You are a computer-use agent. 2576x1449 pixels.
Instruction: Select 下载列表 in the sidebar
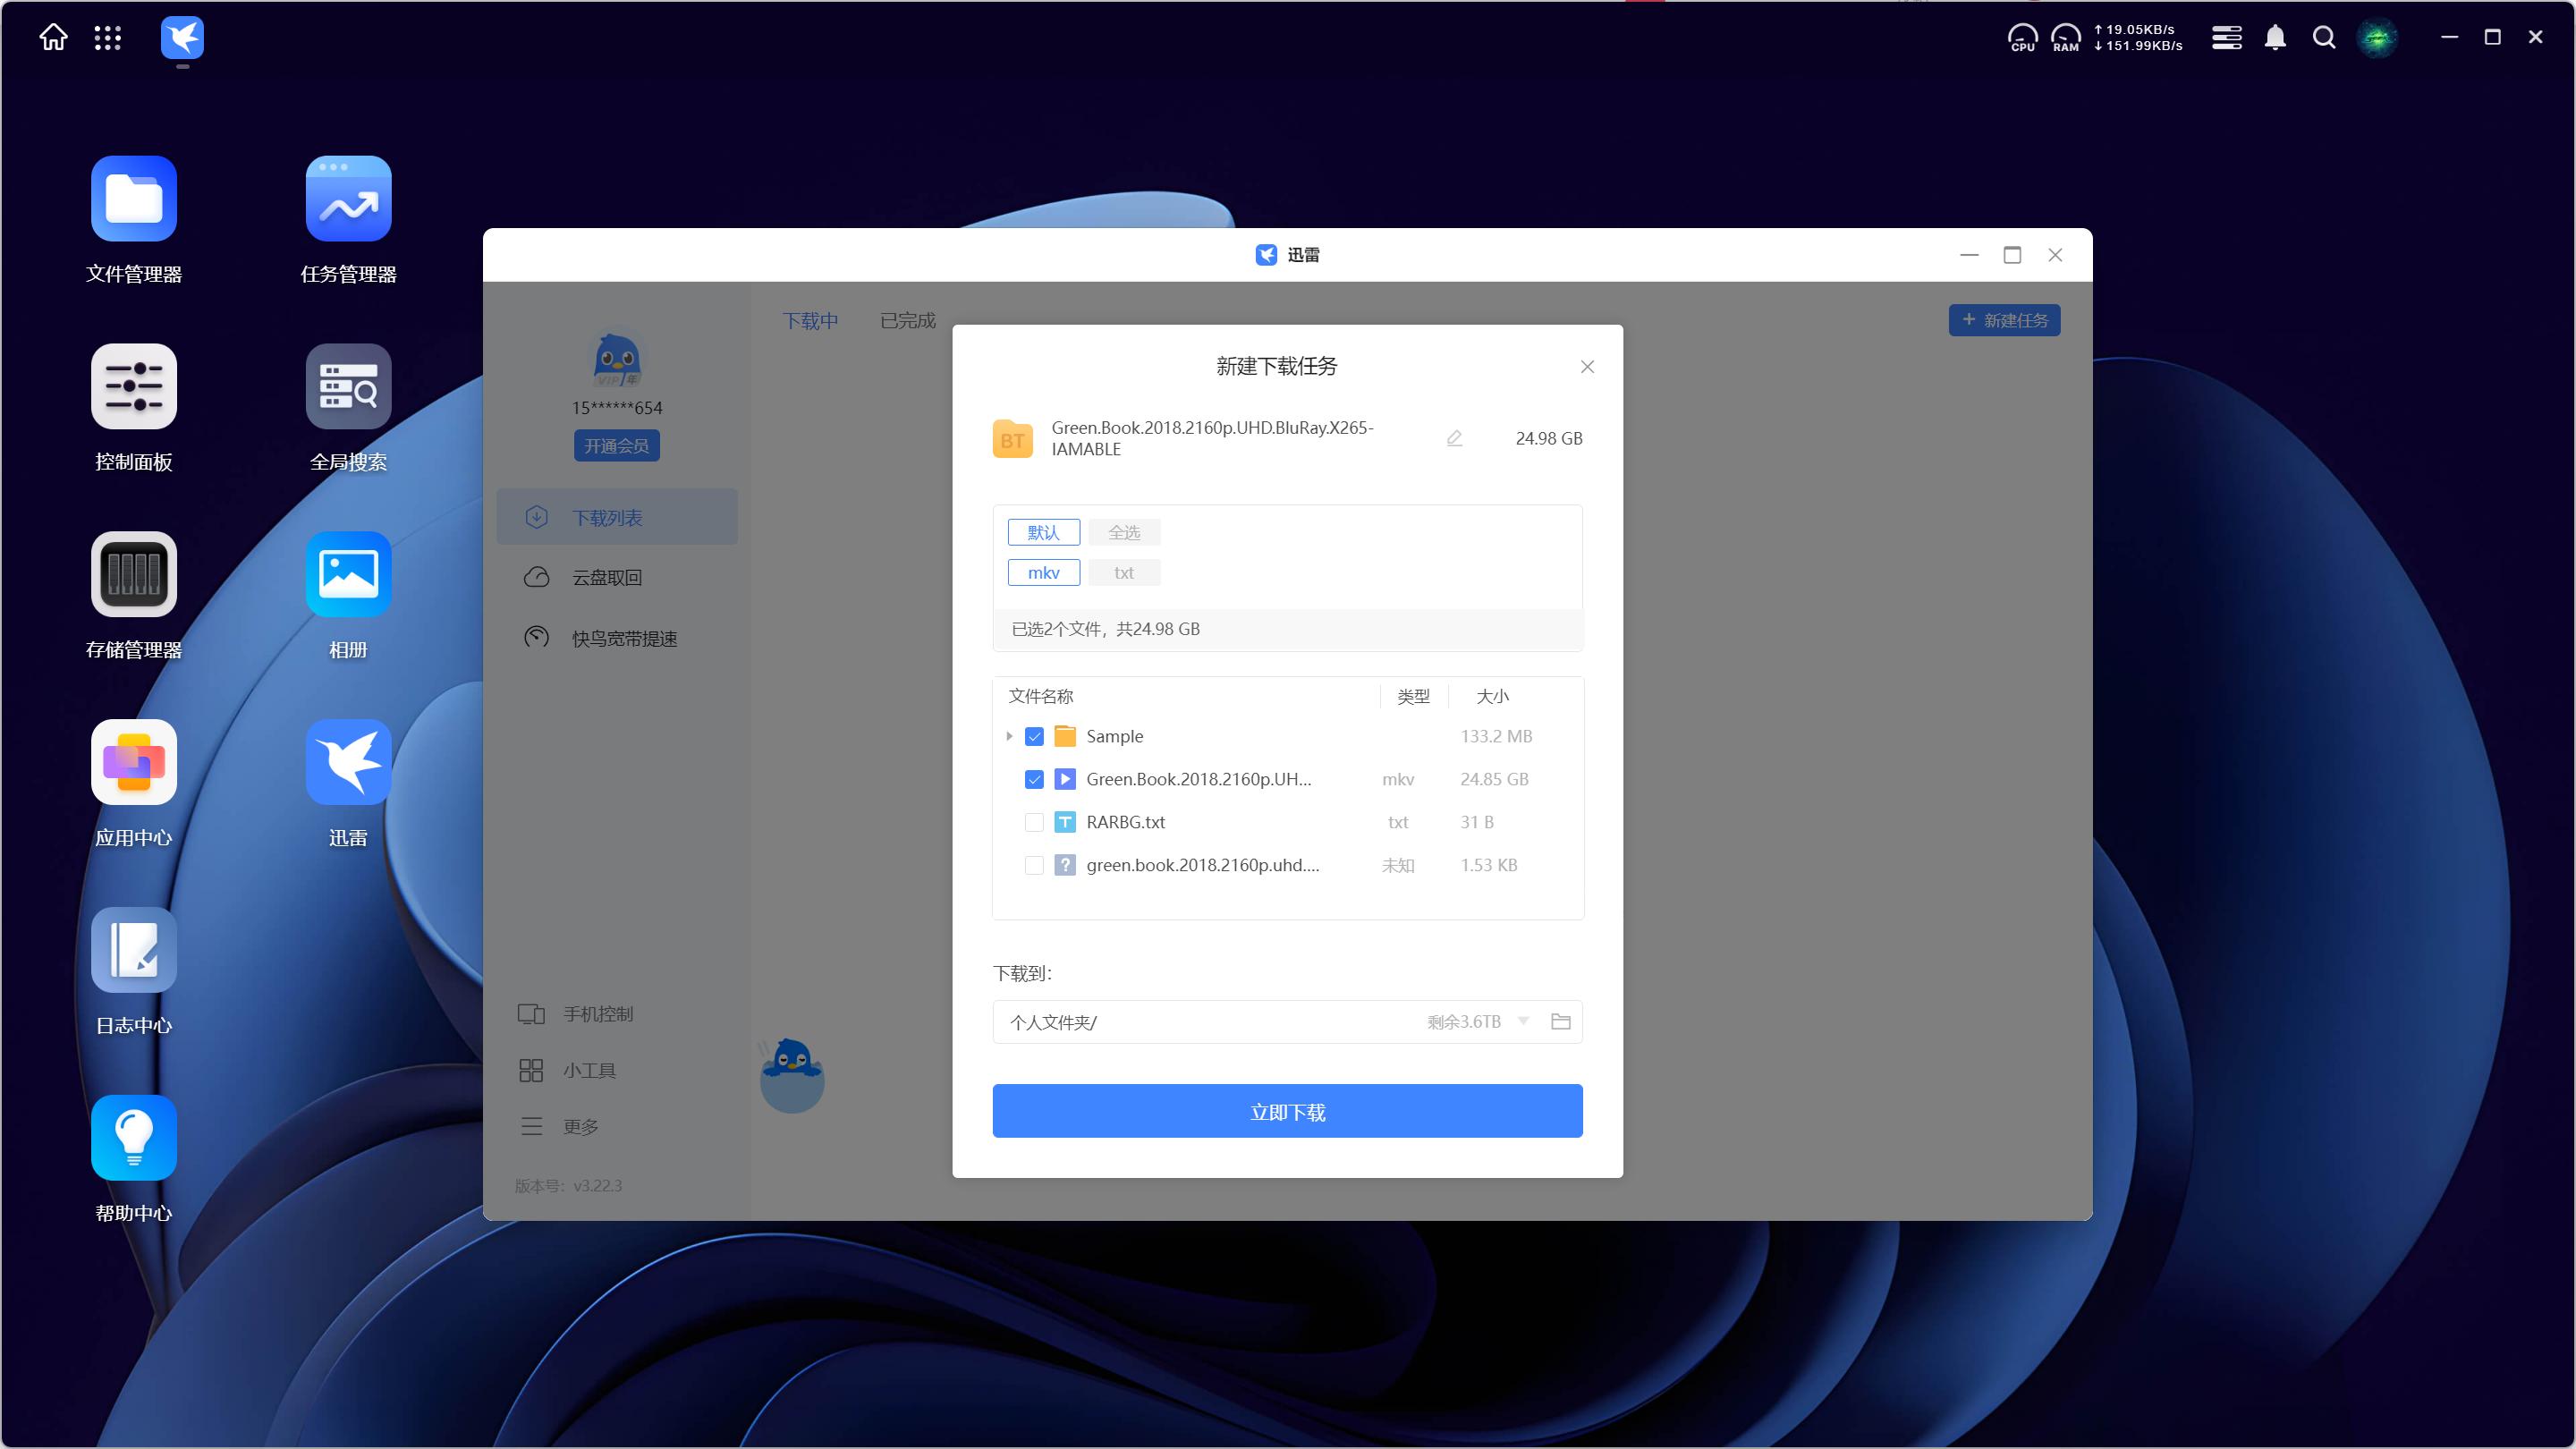(x=617, y=517)
